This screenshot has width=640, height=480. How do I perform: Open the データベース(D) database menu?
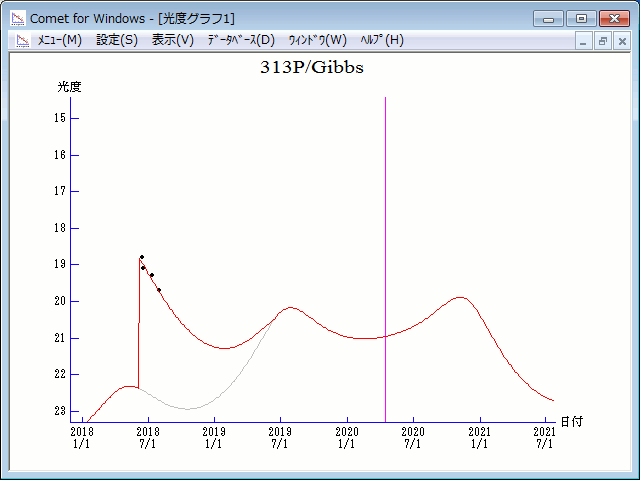click(x=240, y=40)
